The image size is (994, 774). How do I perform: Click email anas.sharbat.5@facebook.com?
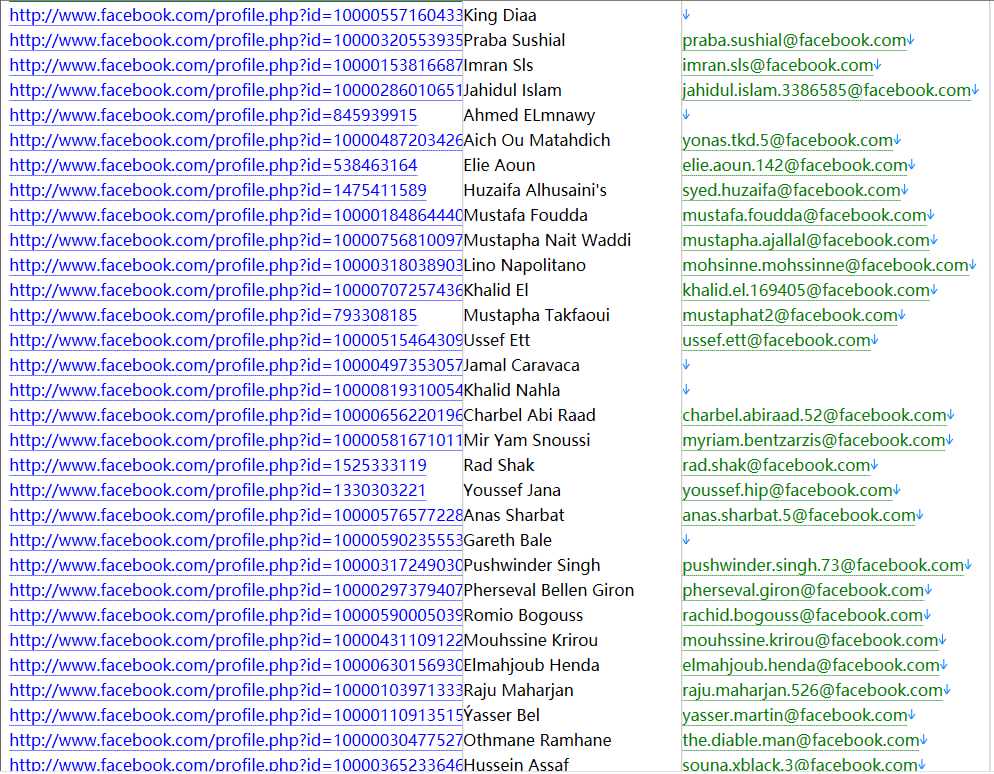tap(799, 515)
